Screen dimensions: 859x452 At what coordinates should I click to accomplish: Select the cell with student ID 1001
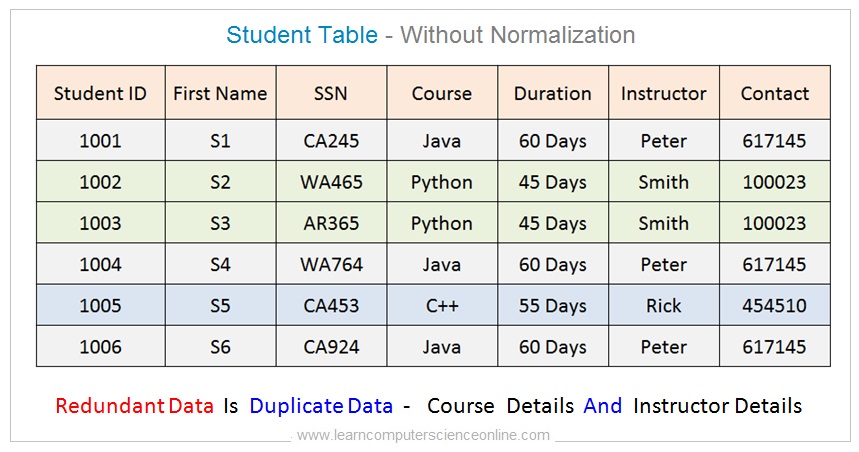100,141
